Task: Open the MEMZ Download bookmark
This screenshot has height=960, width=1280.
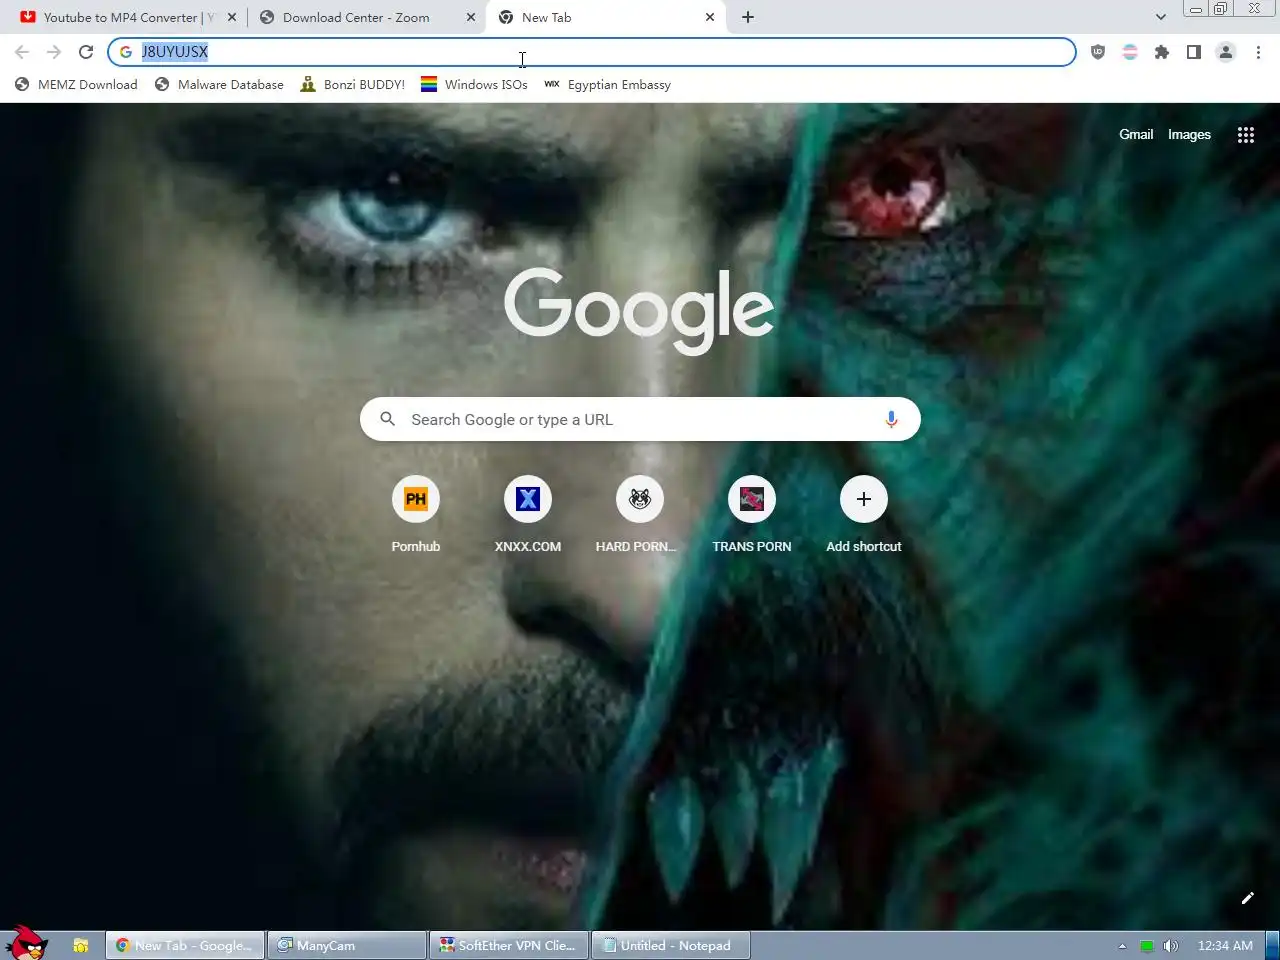Action: [76, 85]
